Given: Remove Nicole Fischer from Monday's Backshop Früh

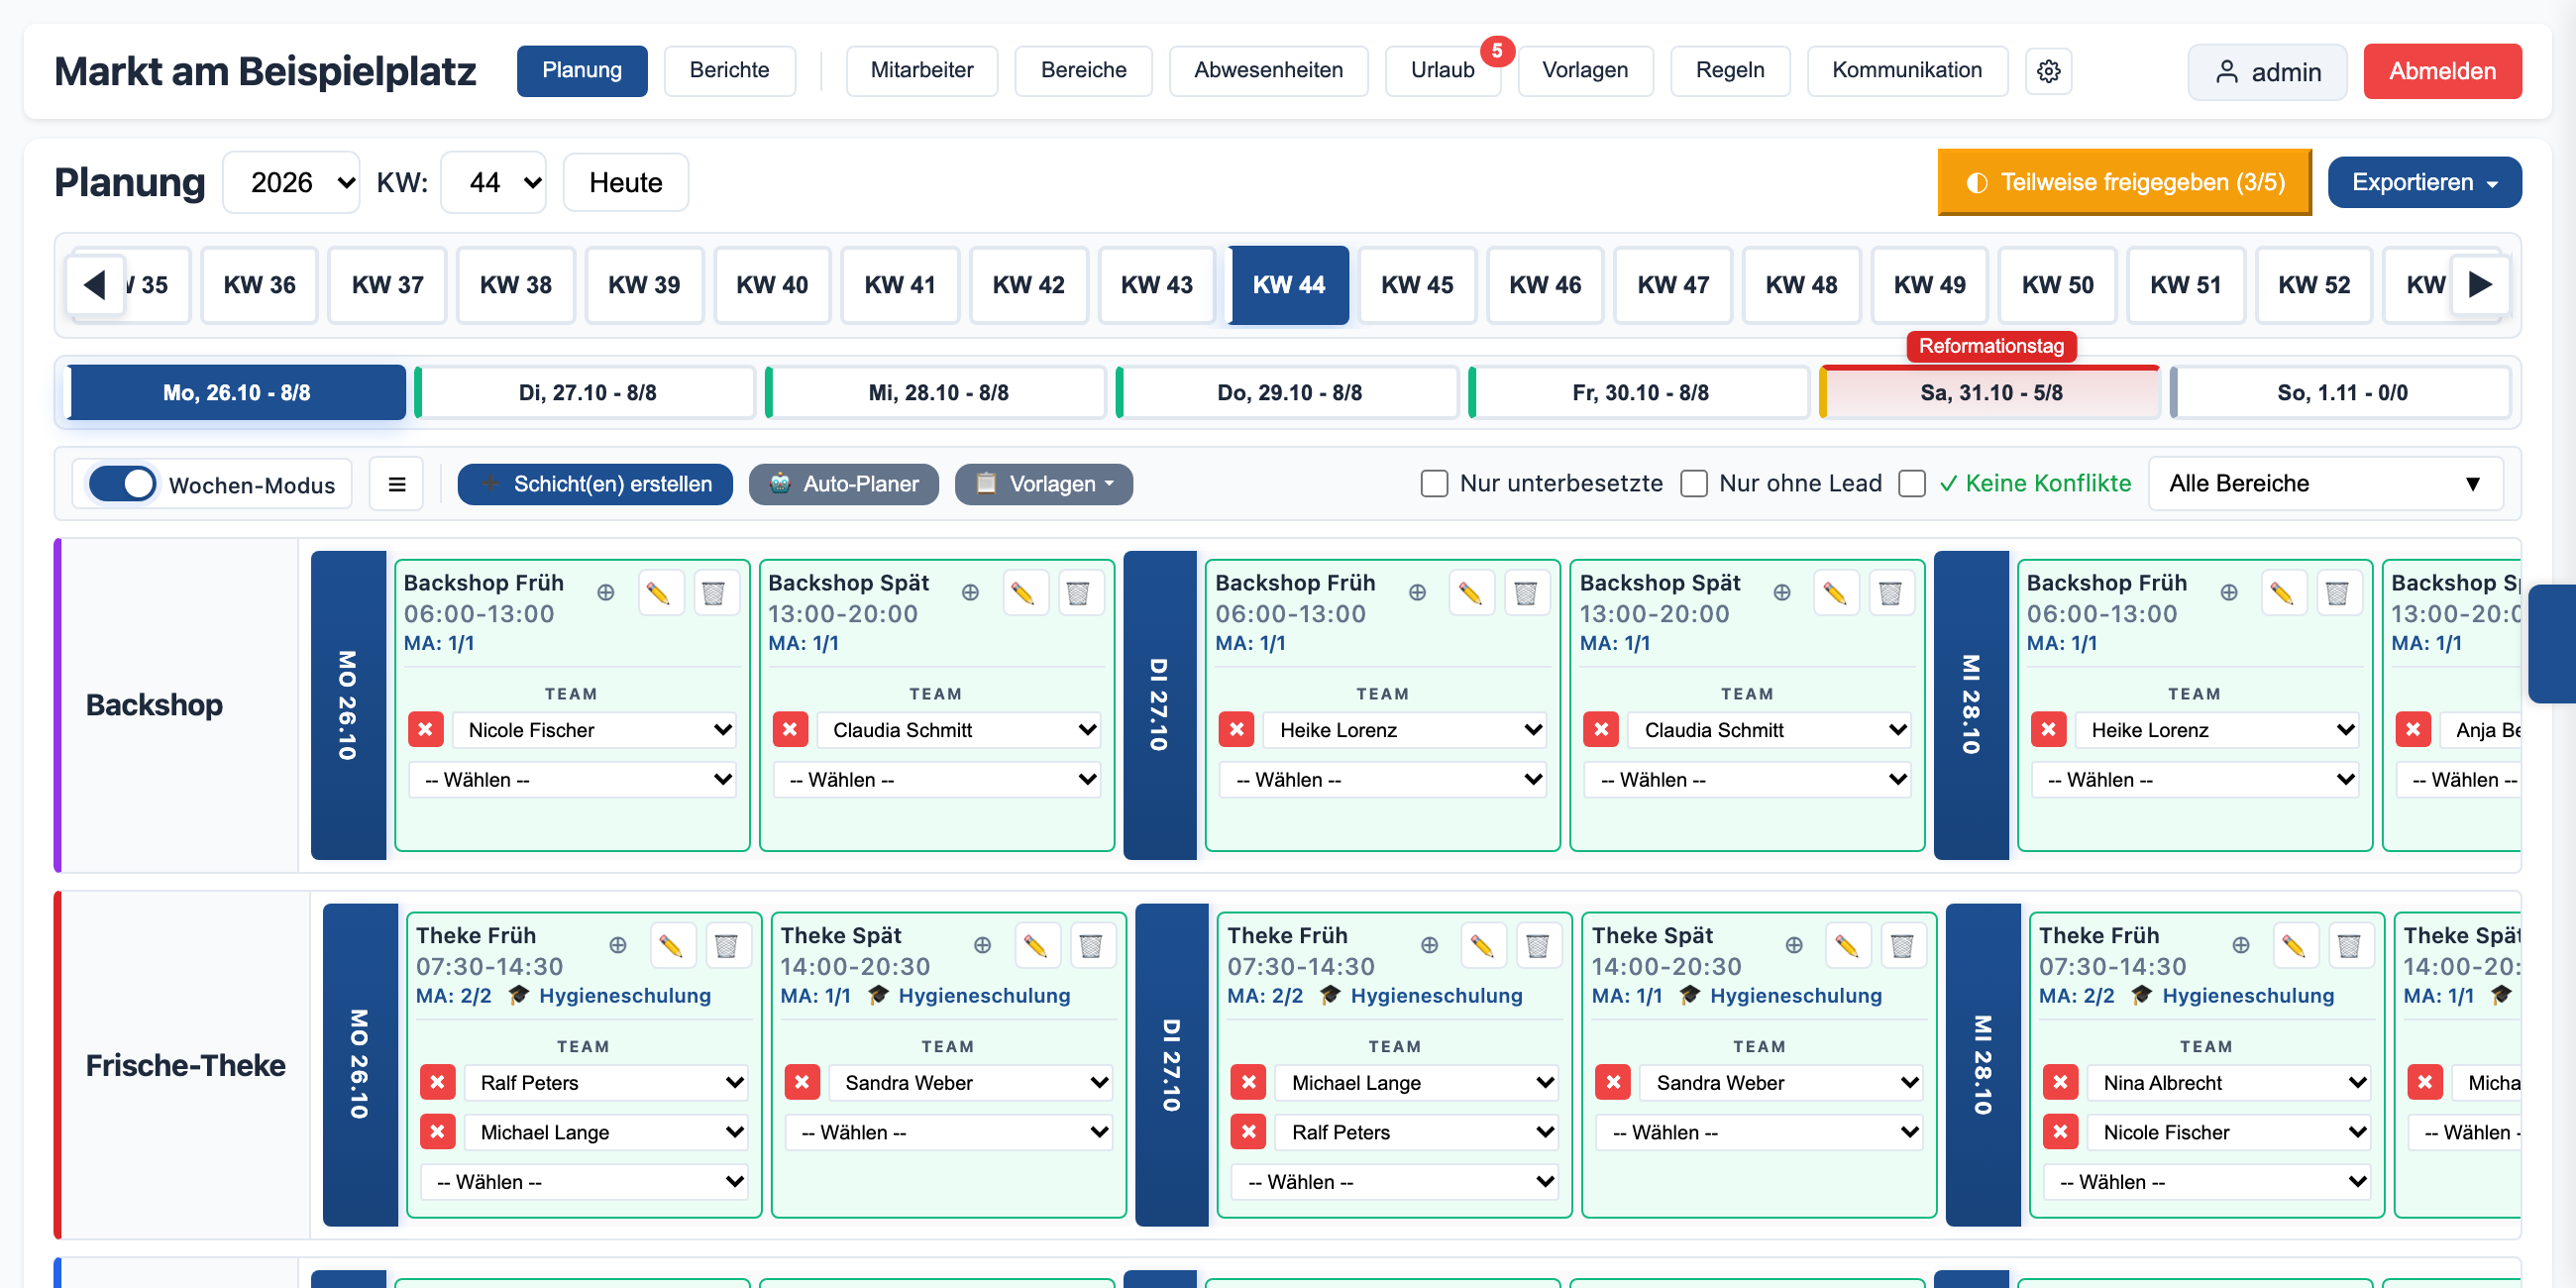Looking at the screenshot, I should (x=426, y=729).
